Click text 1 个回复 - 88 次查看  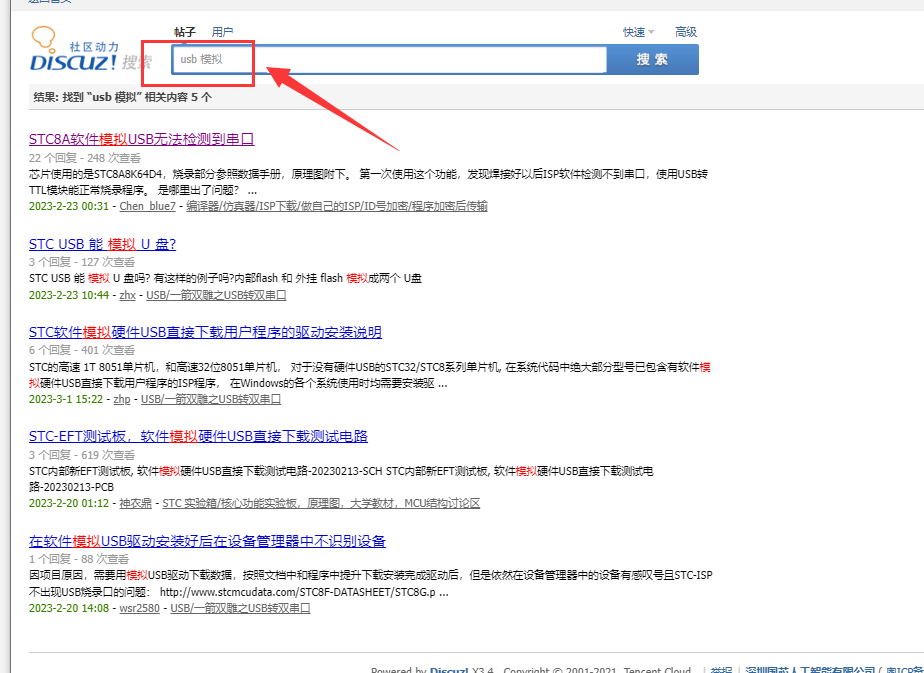click(x=79, y=559)
